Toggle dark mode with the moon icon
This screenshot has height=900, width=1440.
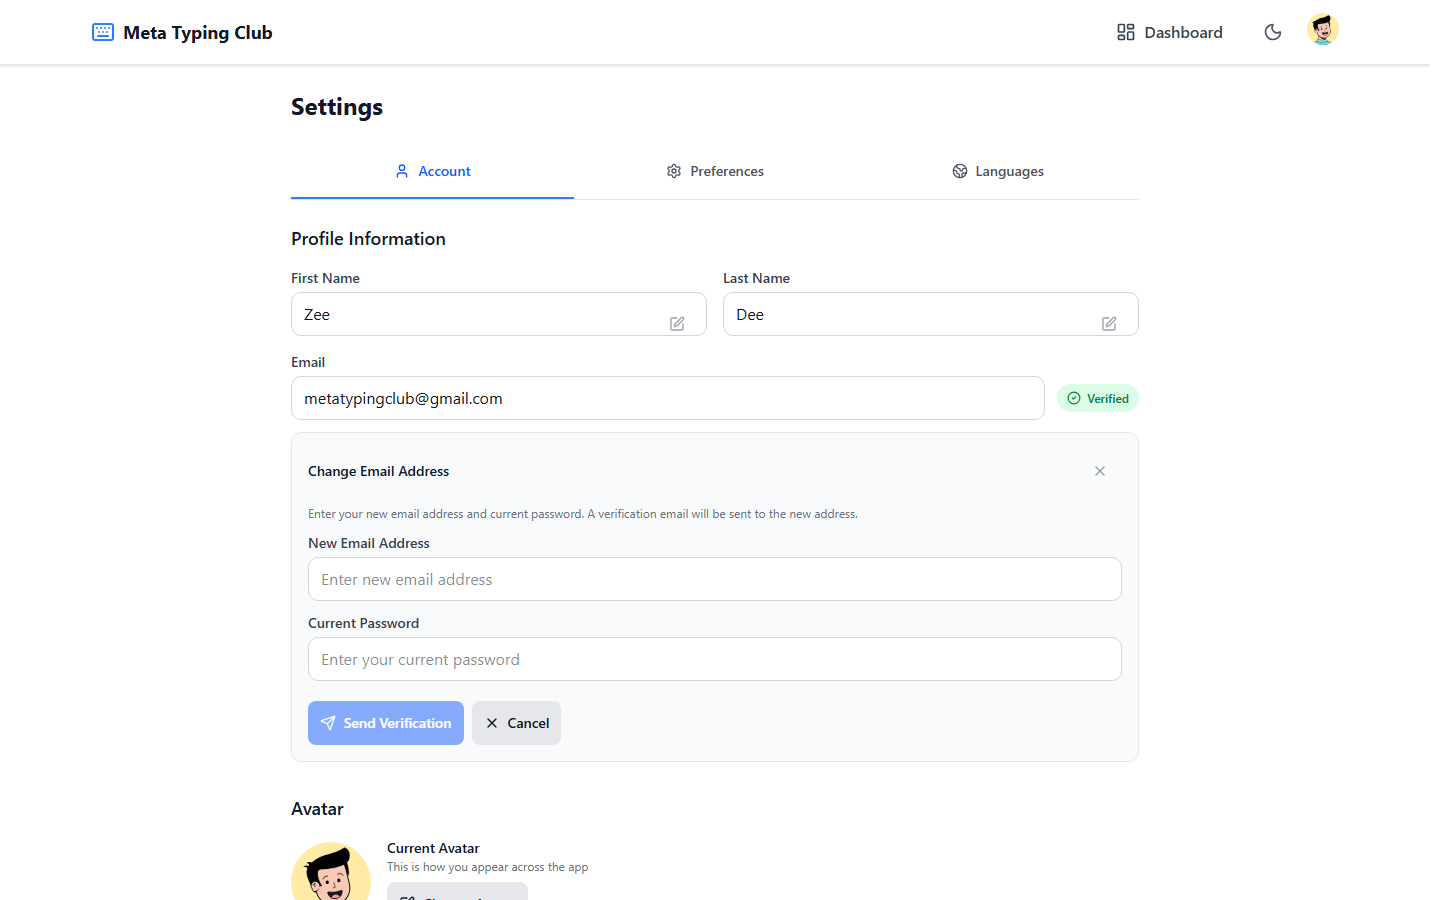1273,32
